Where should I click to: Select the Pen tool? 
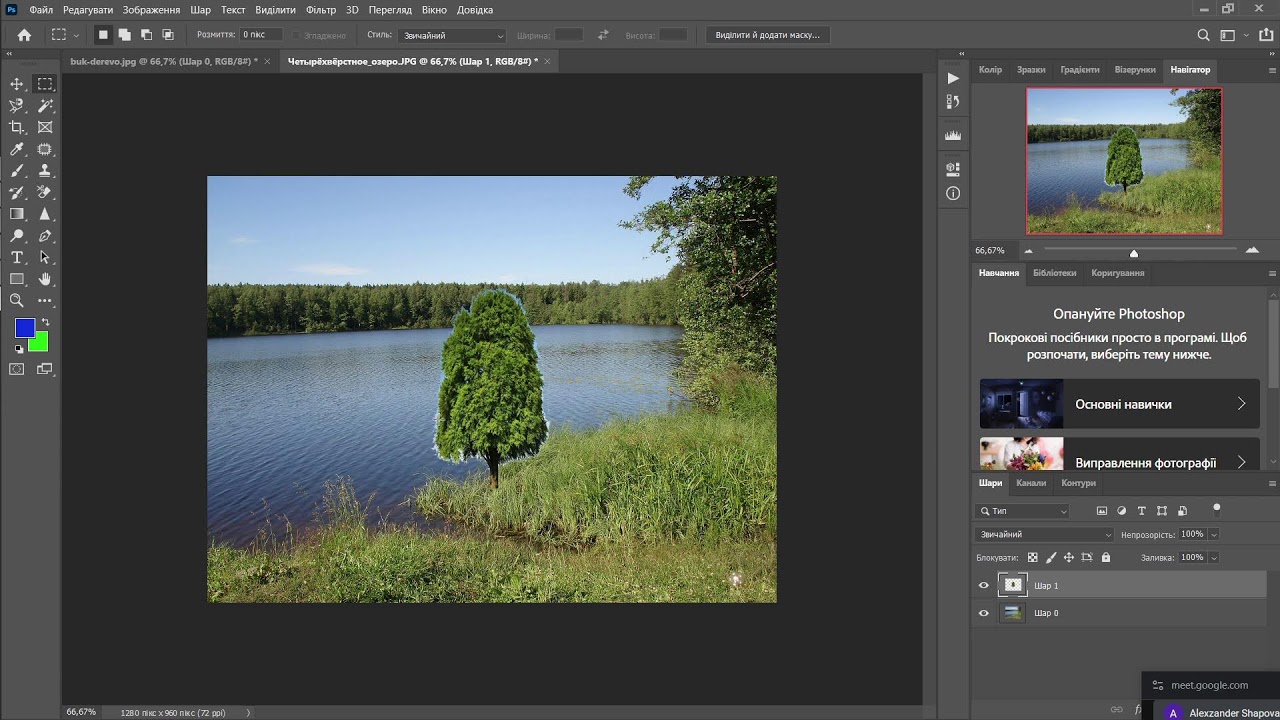(45, 236)
